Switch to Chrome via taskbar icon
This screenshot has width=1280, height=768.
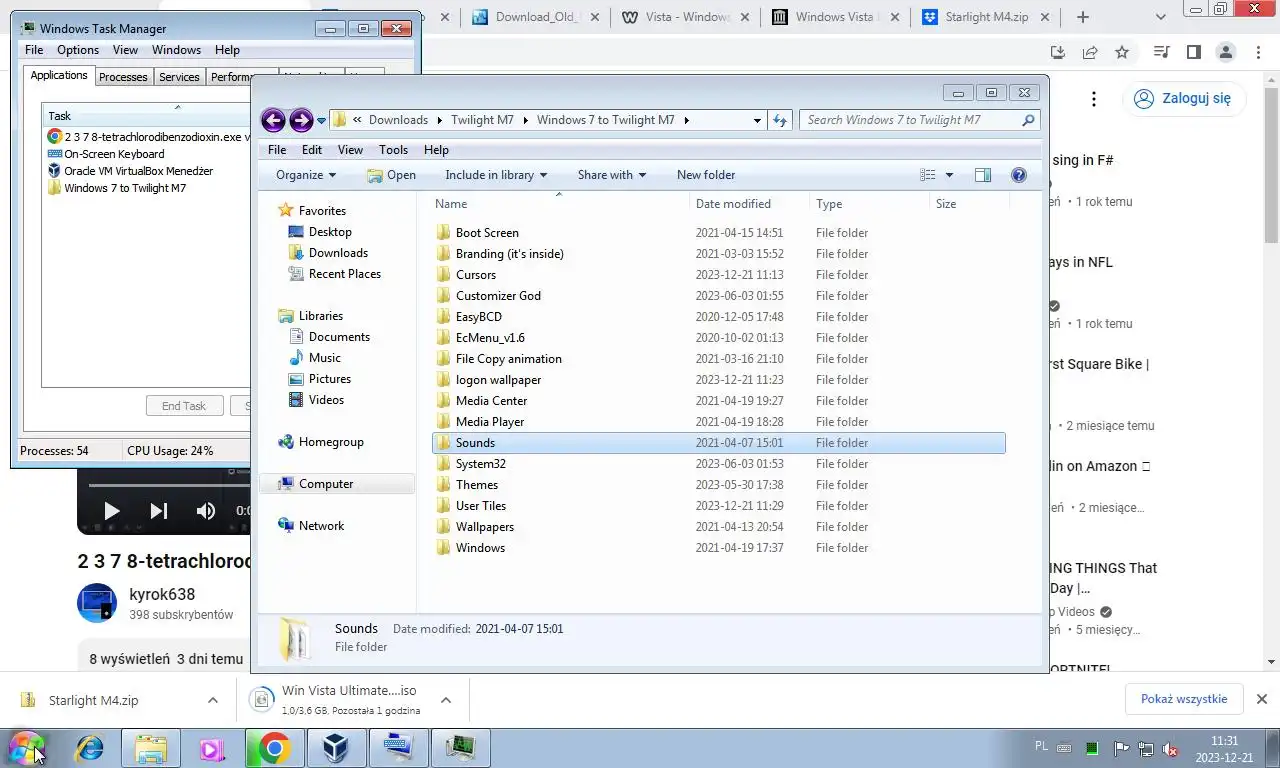pyautogui.click(x=275, y=747)
